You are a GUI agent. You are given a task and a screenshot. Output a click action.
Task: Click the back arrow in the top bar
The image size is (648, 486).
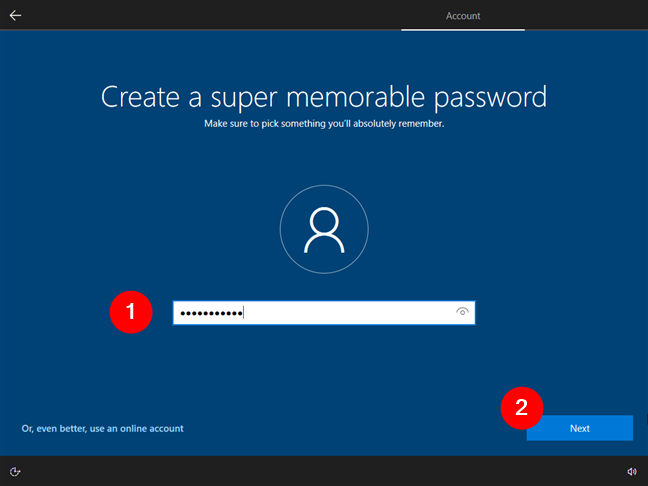tap(16, 16)
